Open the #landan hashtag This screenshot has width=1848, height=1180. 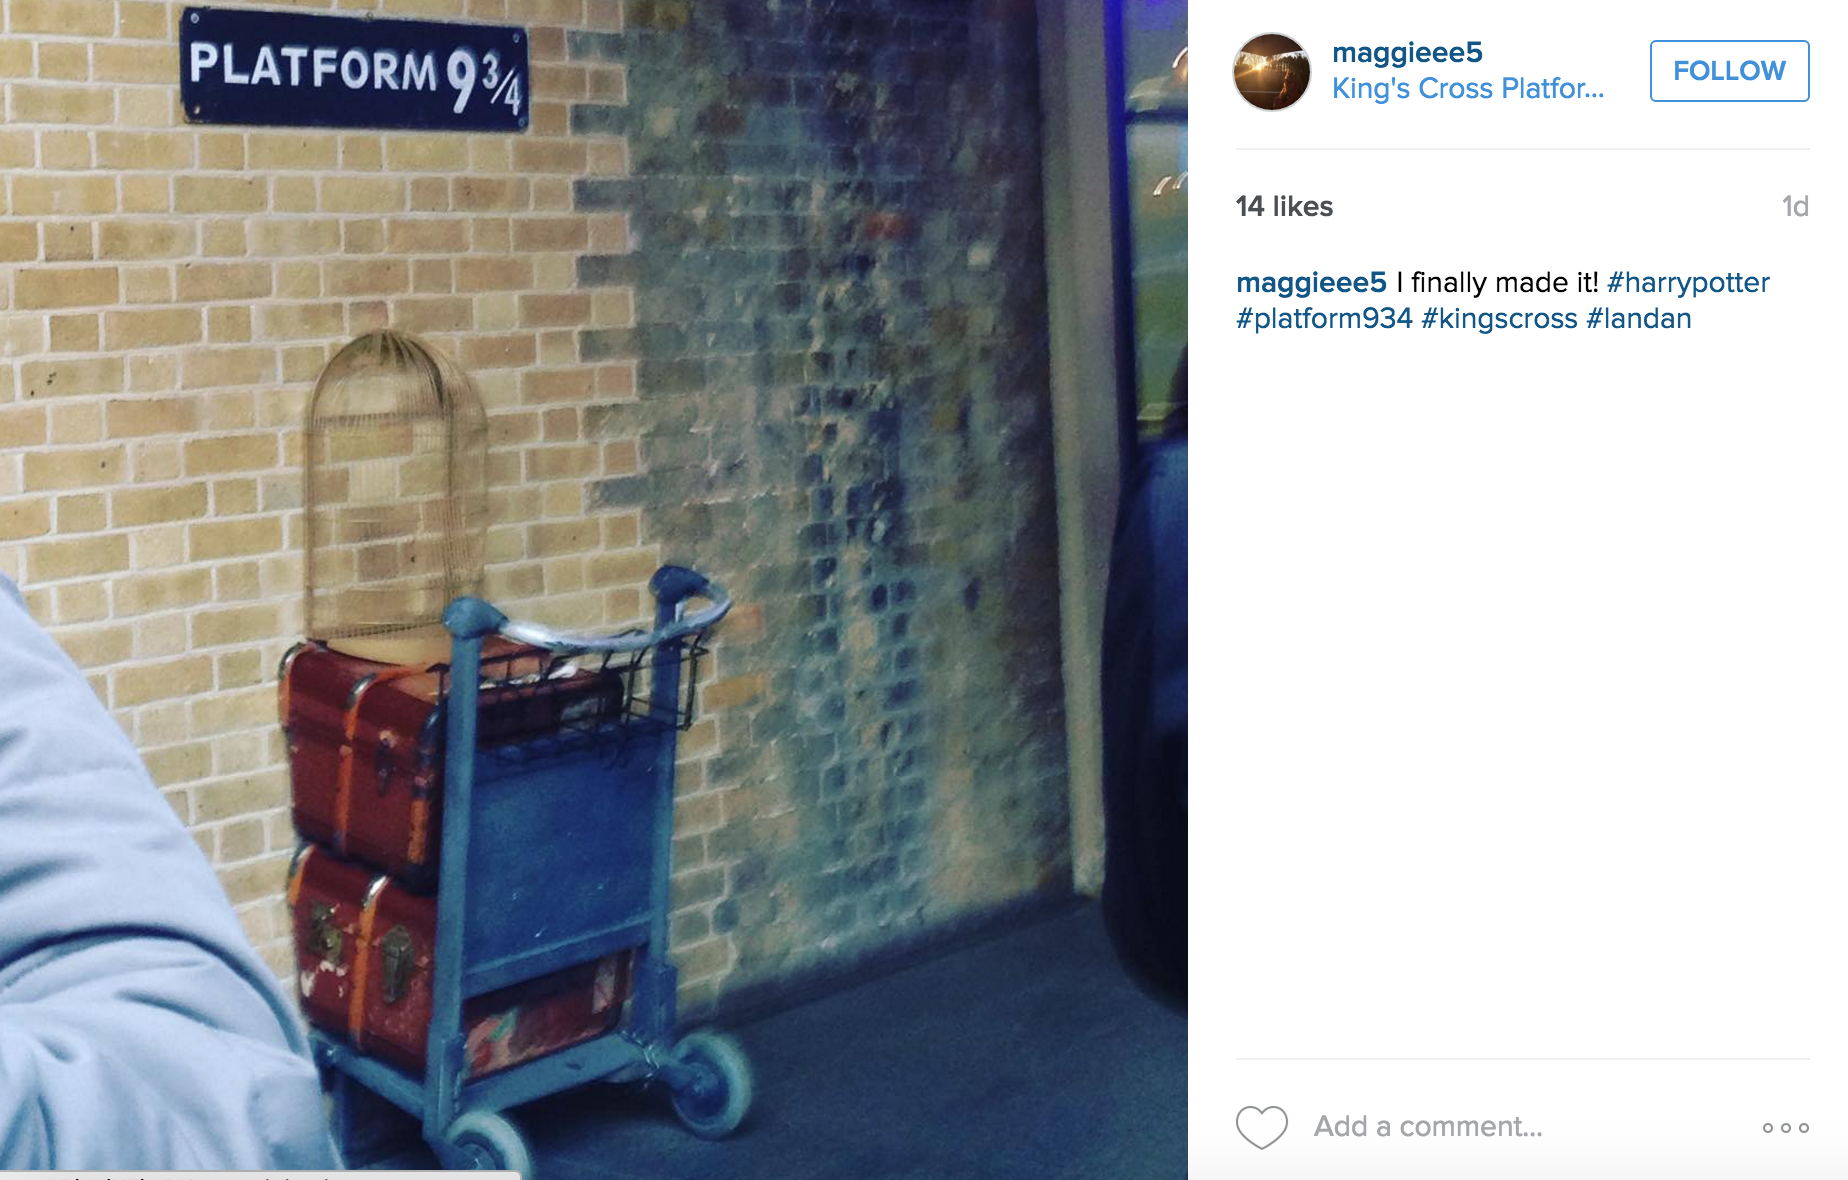[1638, 318]
